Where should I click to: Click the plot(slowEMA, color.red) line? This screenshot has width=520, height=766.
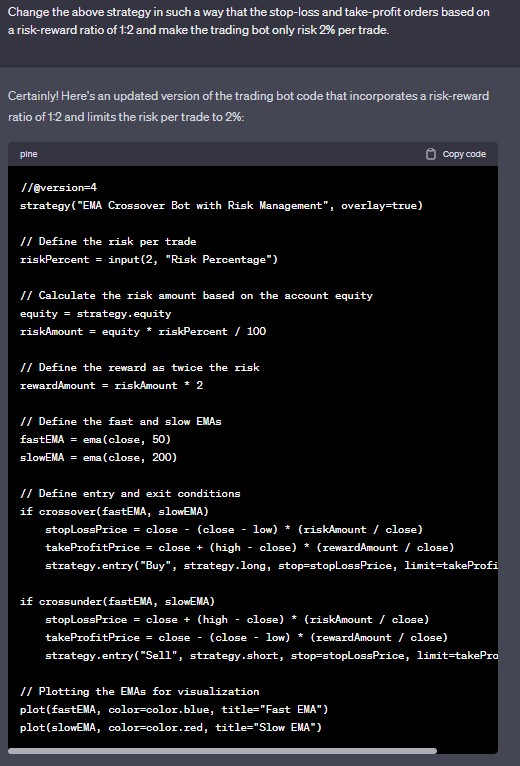click(x=171, y=727)
